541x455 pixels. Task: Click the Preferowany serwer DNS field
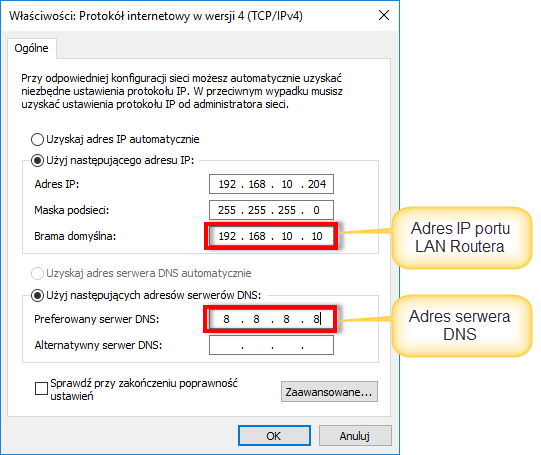coord(271,319)
